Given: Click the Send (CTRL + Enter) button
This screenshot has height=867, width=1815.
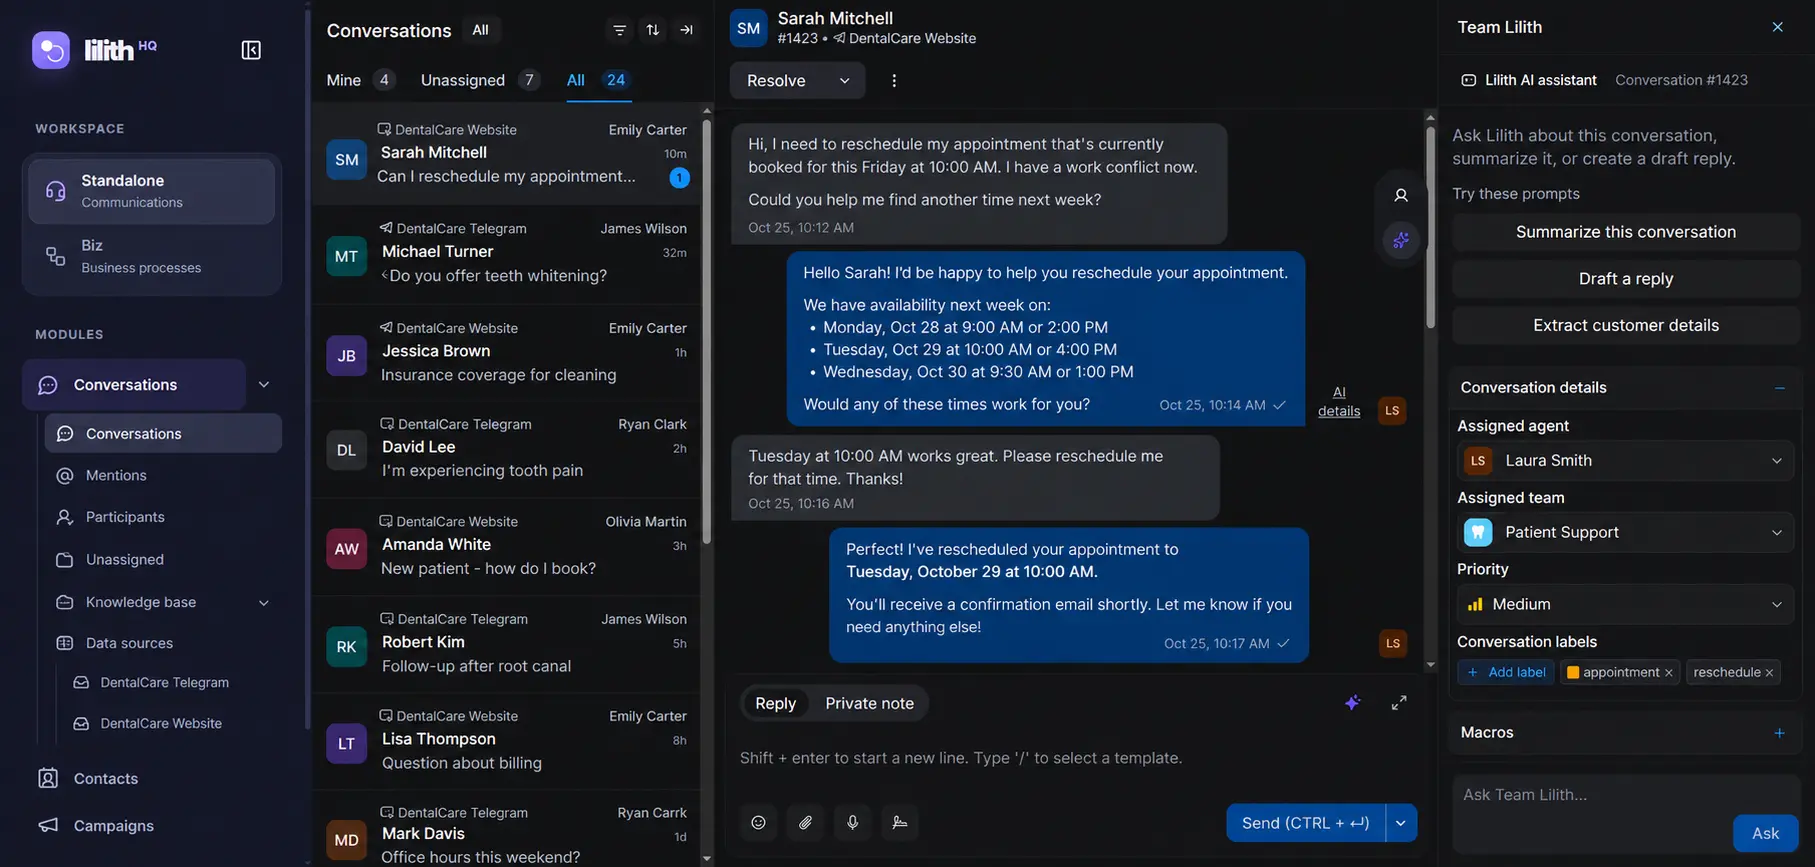Looking at the screenshot, I should (x=1305, y=822).
